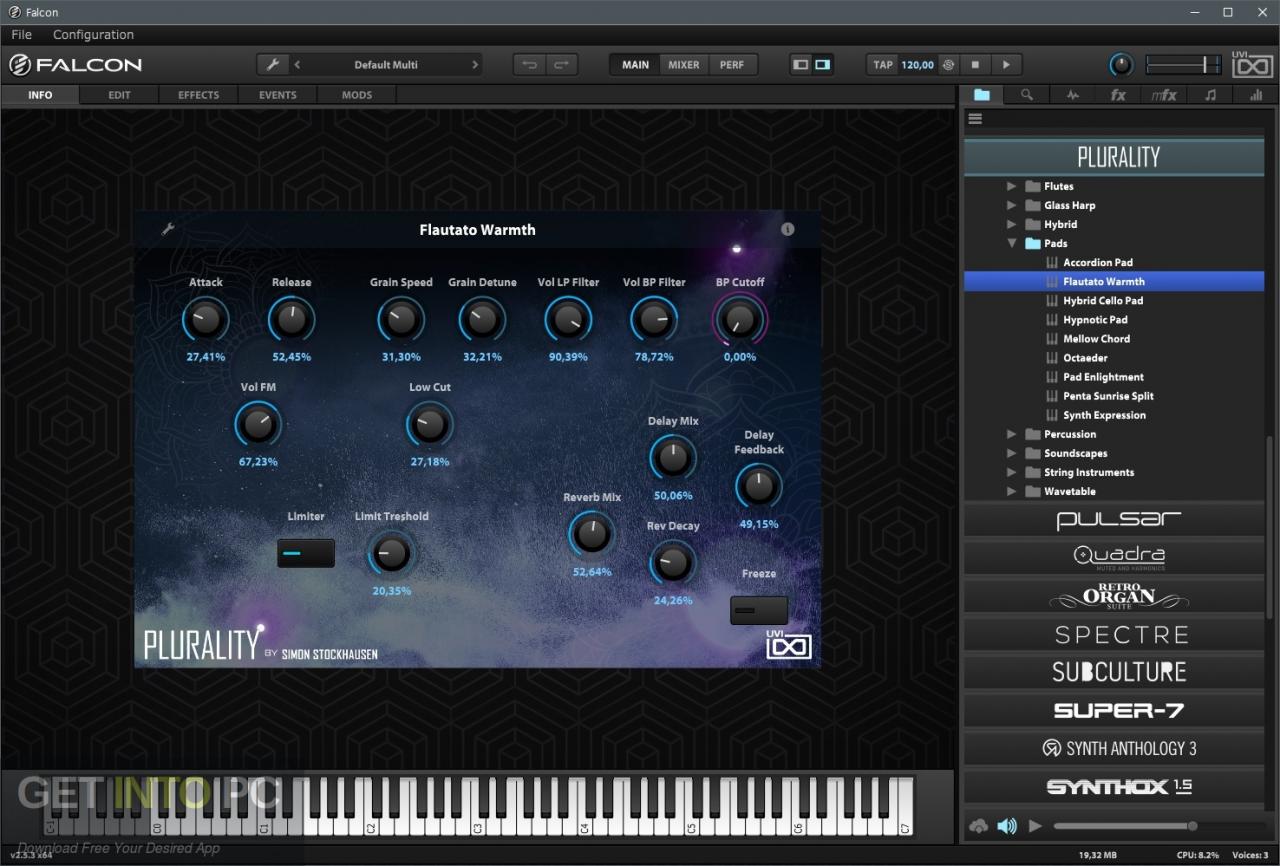Switch to the PERF view
Image resolution: width=1280 pixels, height=866 pixels.
[732, 65]
